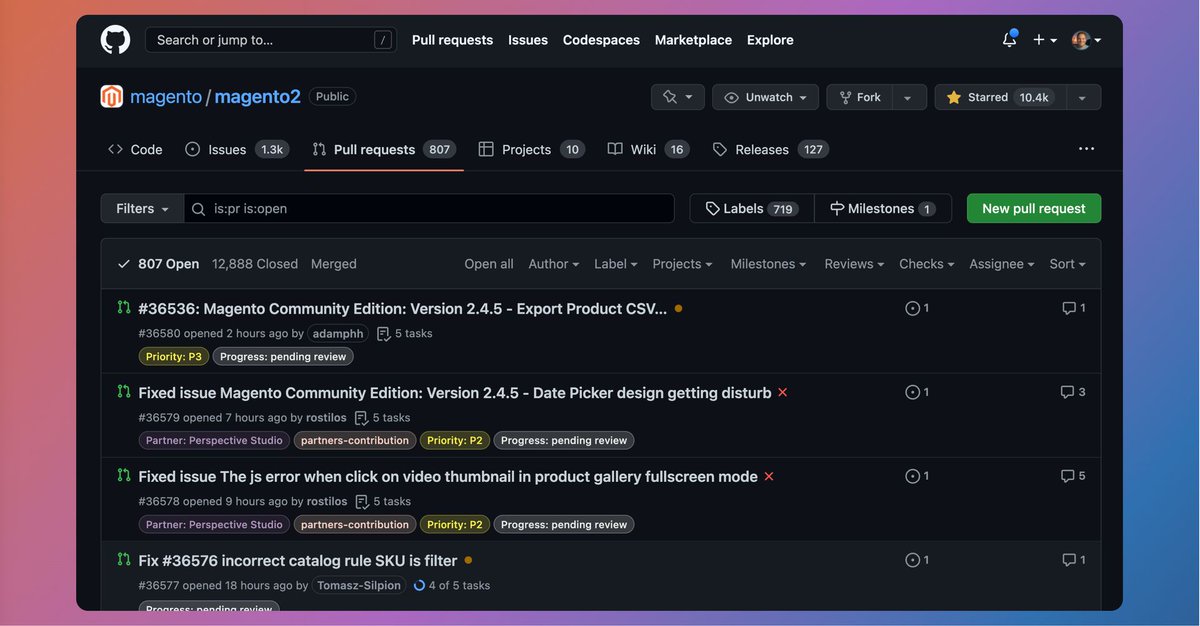This screenshot has width=1200, height=626.
Task: Click Priority: P2 label on PR #36578
Action: pos(455,524)
